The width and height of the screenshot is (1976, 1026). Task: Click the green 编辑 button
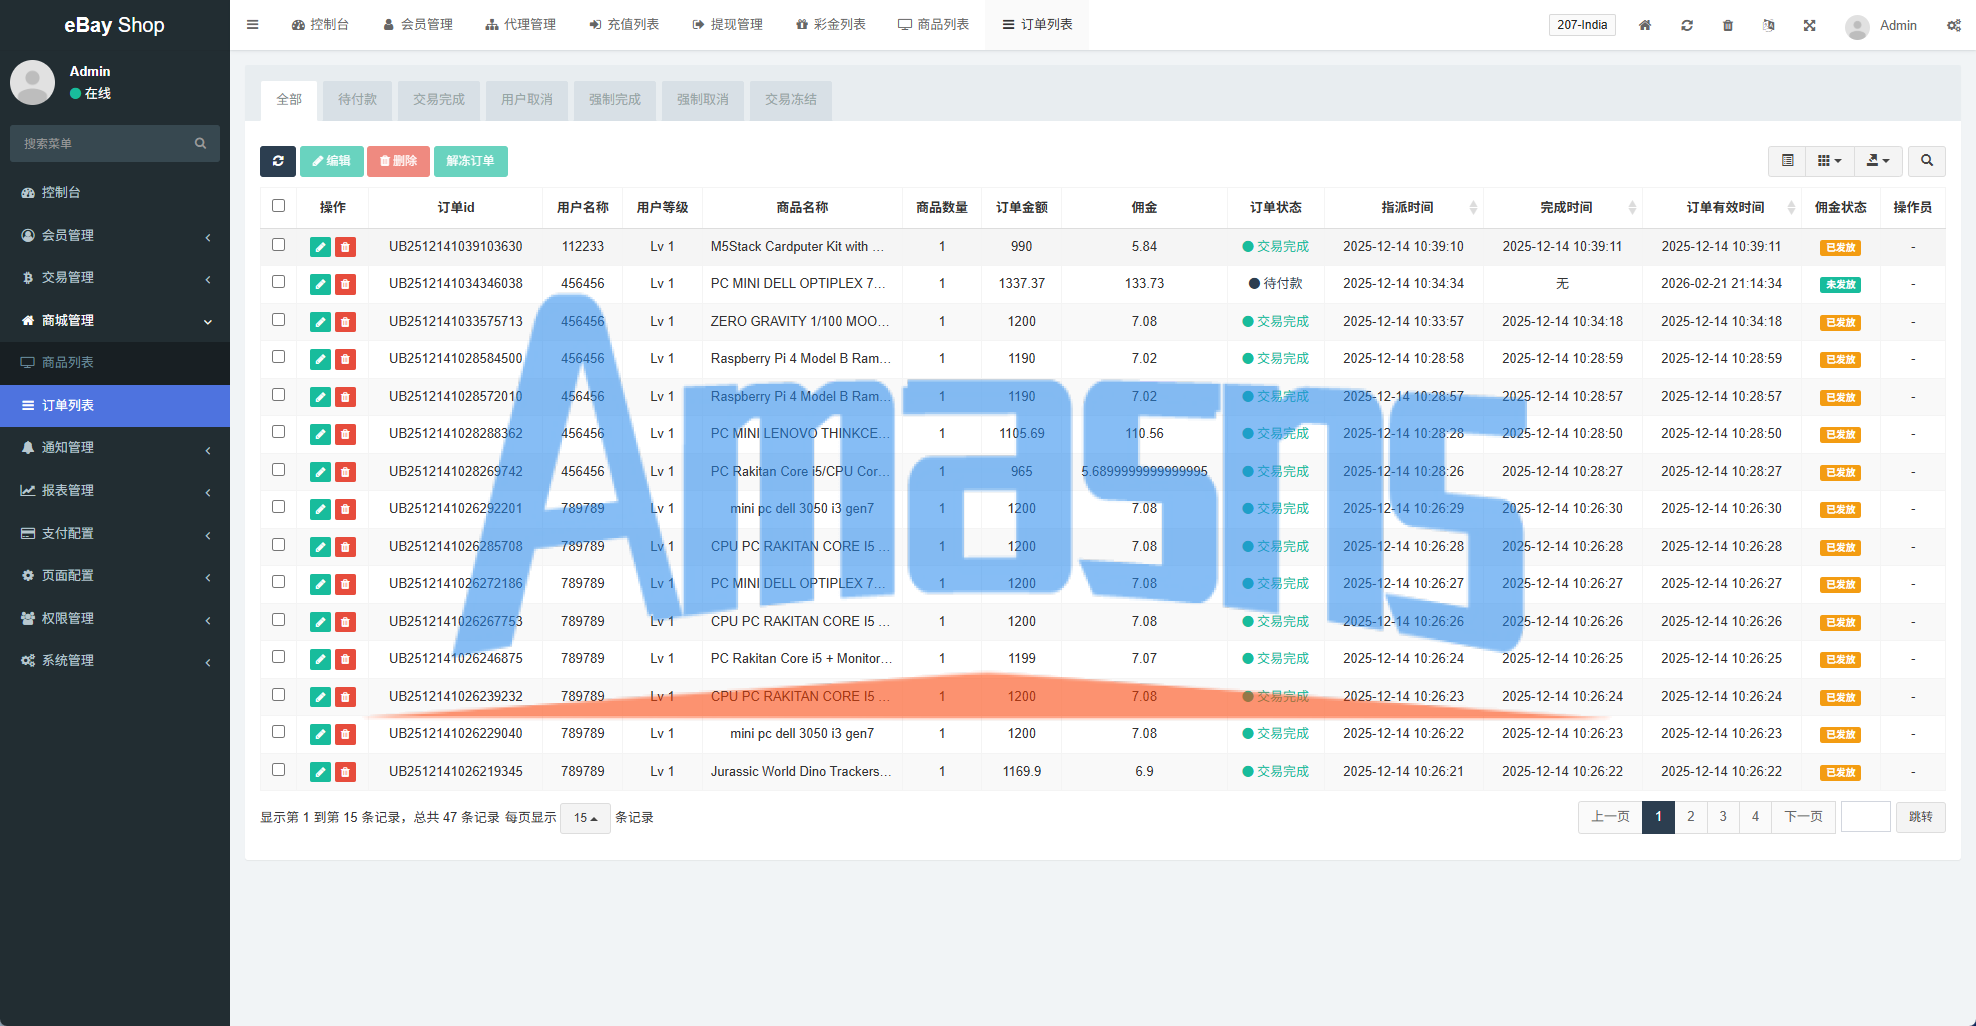click(332, 161)
